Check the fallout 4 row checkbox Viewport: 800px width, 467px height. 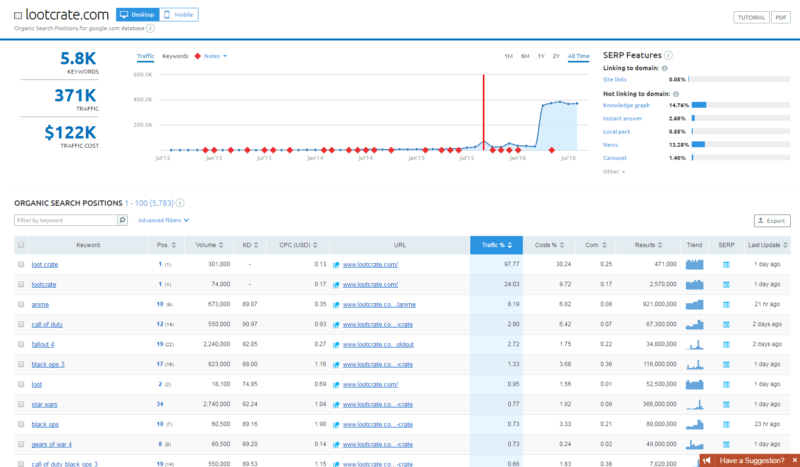coord(21,344)
